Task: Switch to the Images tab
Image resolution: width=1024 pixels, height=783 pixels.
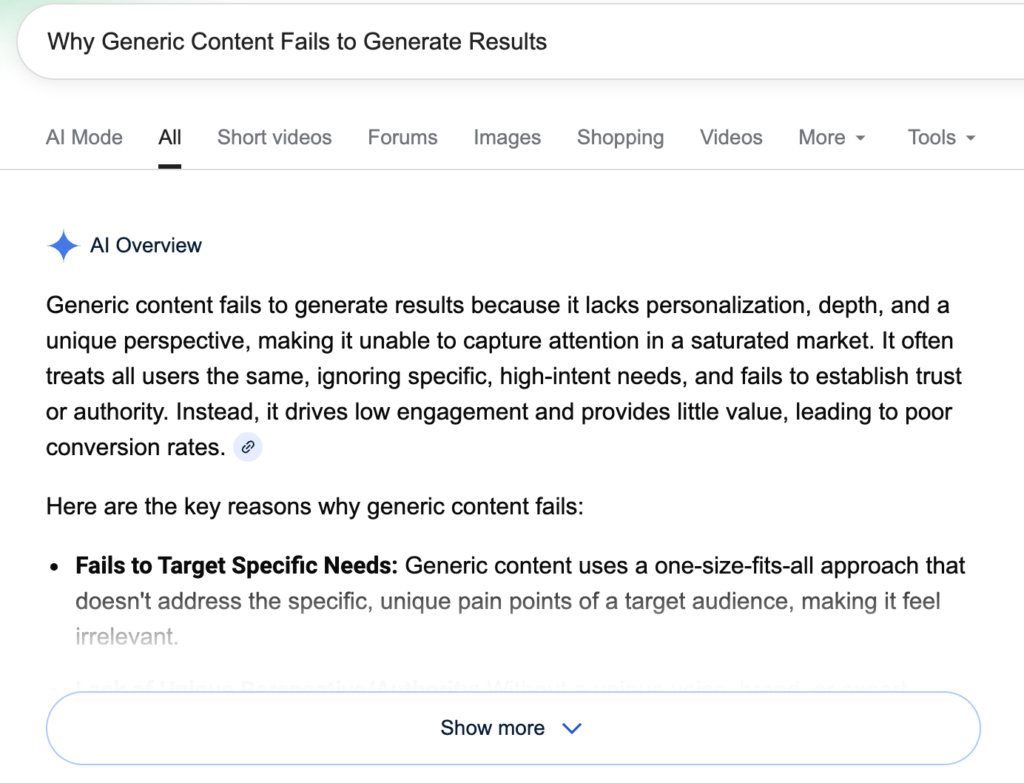Action: point(507,137)
